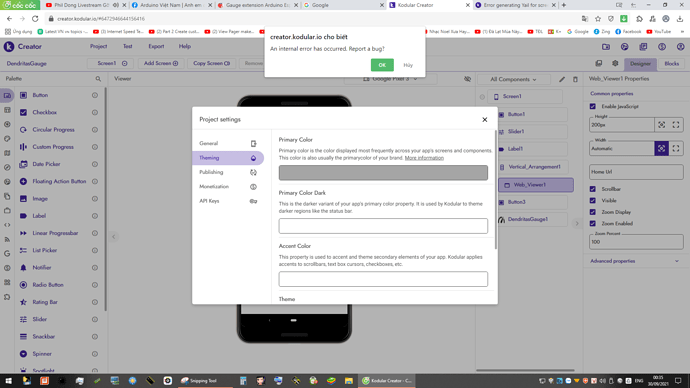Select the Snackbar palette icon

[x=23, y=337]
